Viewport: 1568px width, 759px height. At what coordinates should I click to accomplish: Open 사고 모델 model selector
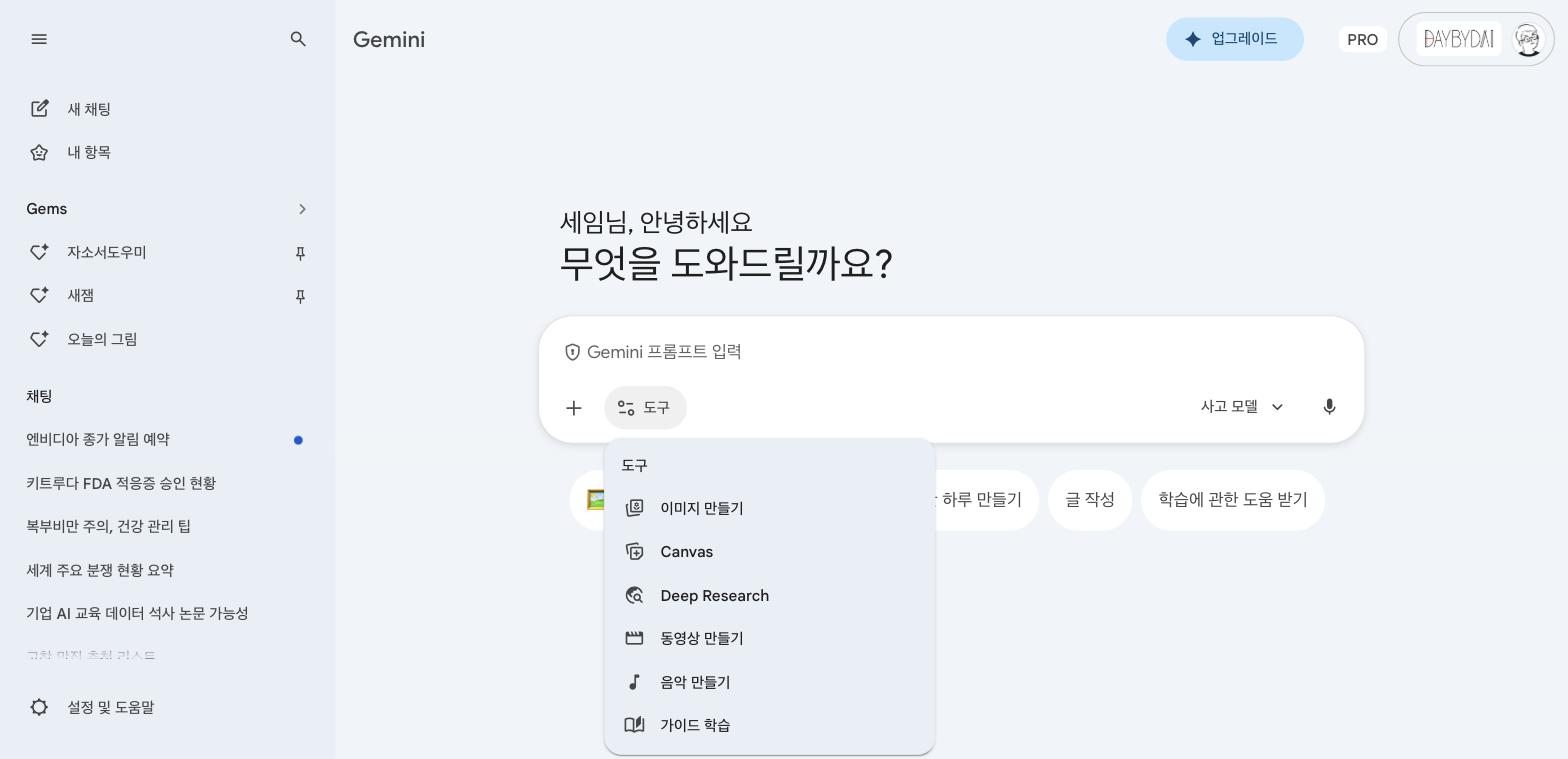click(x=1241, y=407)
